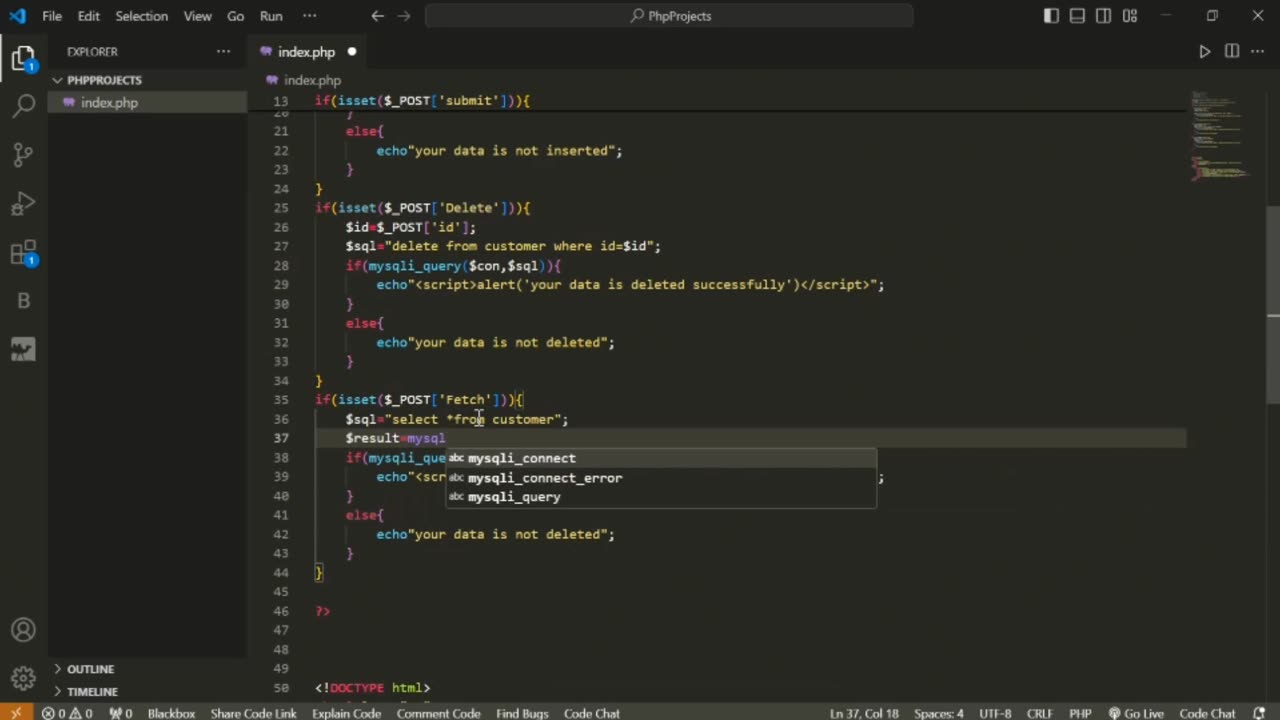Choose mysqli_connect_error suggestion
Image resolution: width=1280 pixels, height=720 pixels.
tap(661, 478)
